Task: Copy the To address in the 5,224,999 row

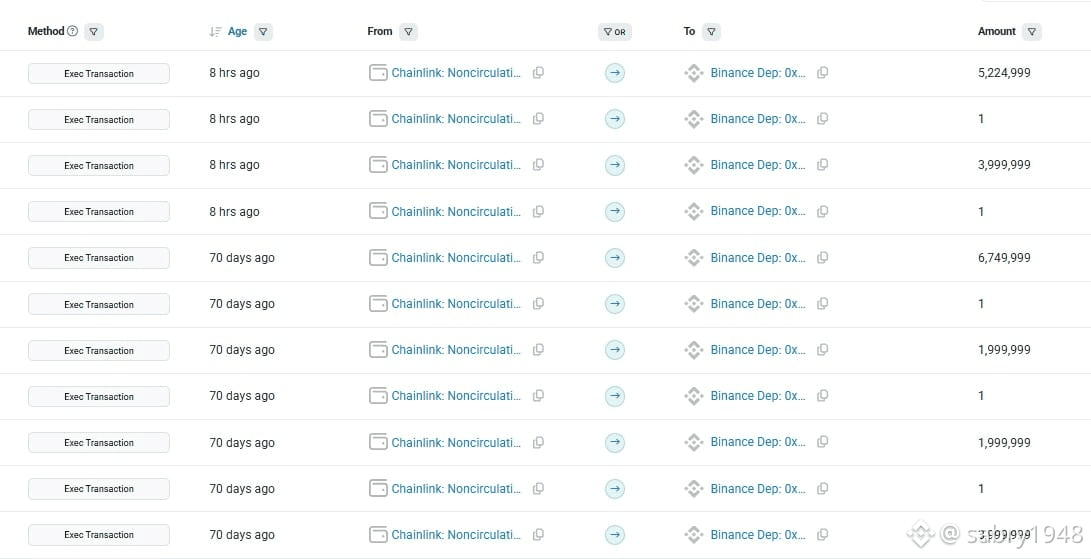Action: (823, 73)
